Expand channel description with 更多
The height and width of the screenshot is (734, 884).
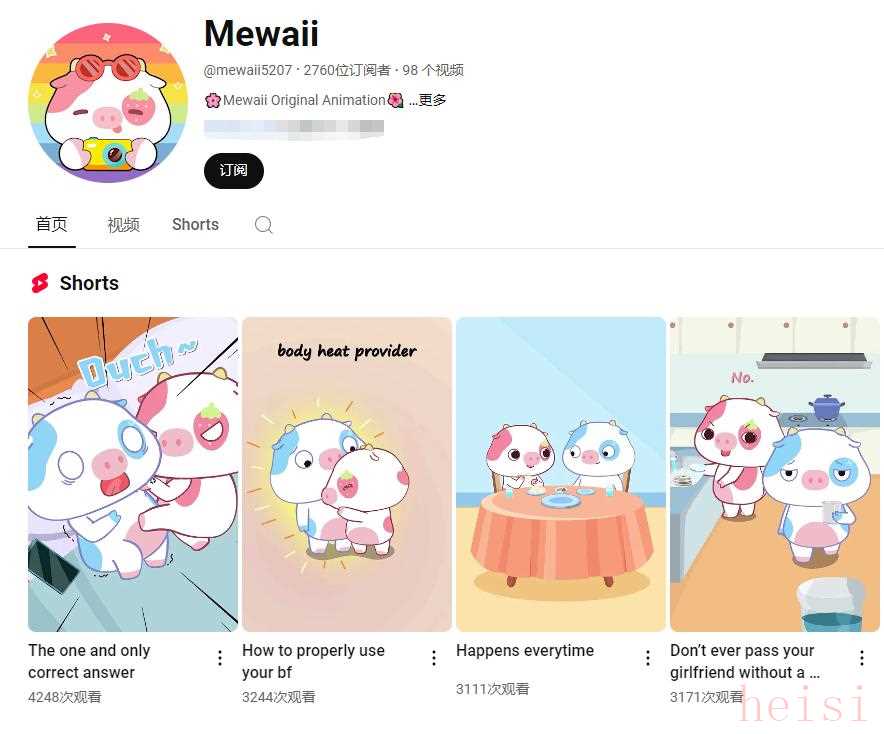[x=427, y=100]
